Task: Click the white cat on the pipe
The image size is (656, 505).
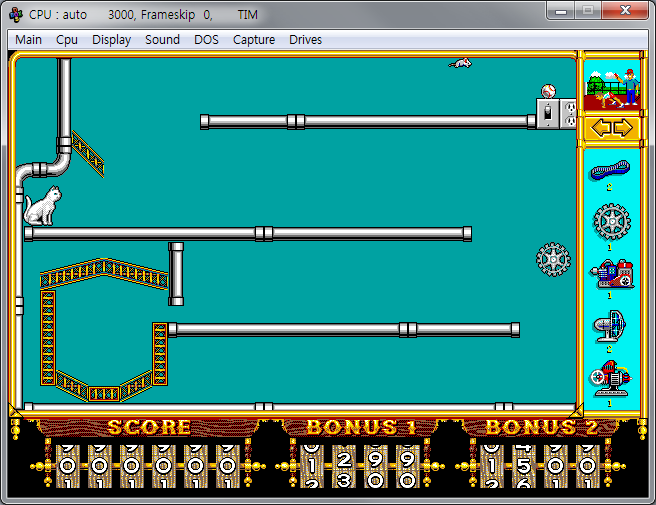Action: (42, 206)
